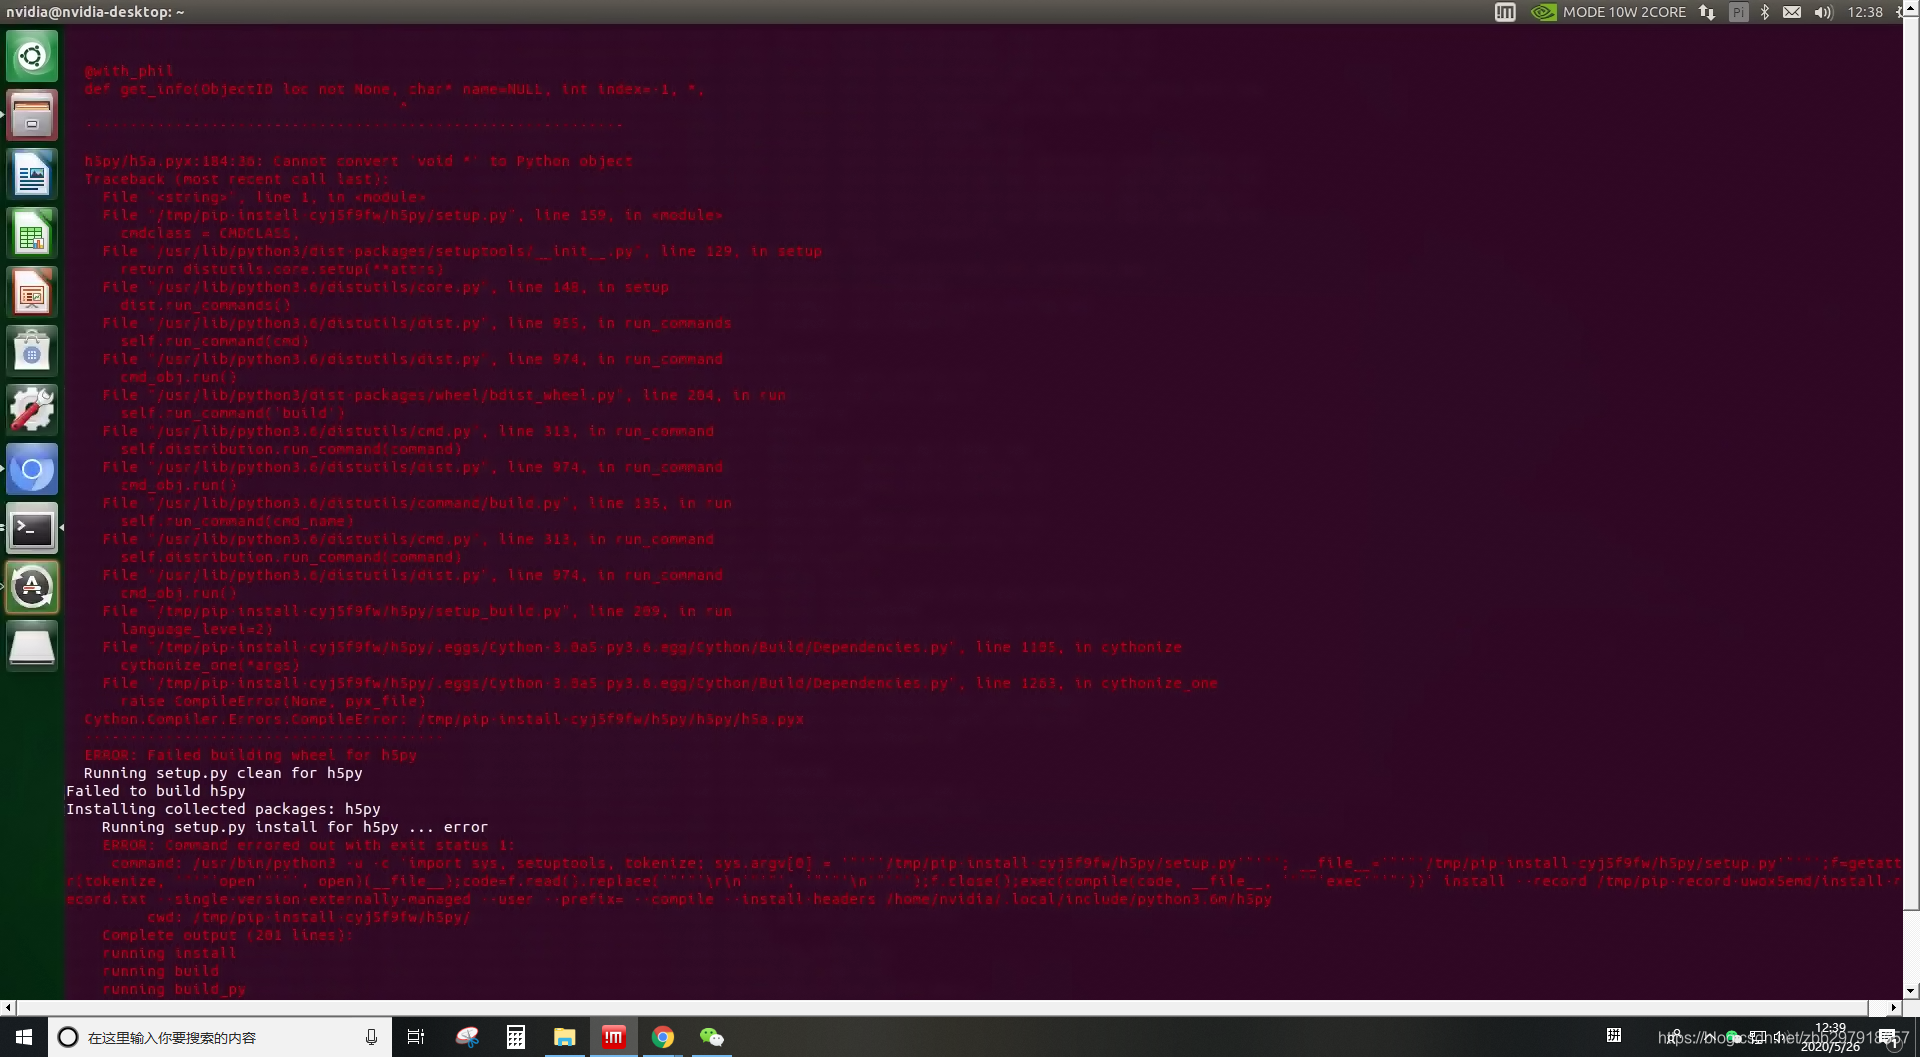Open the Windows Start menu

click(x=24, y=1037)
